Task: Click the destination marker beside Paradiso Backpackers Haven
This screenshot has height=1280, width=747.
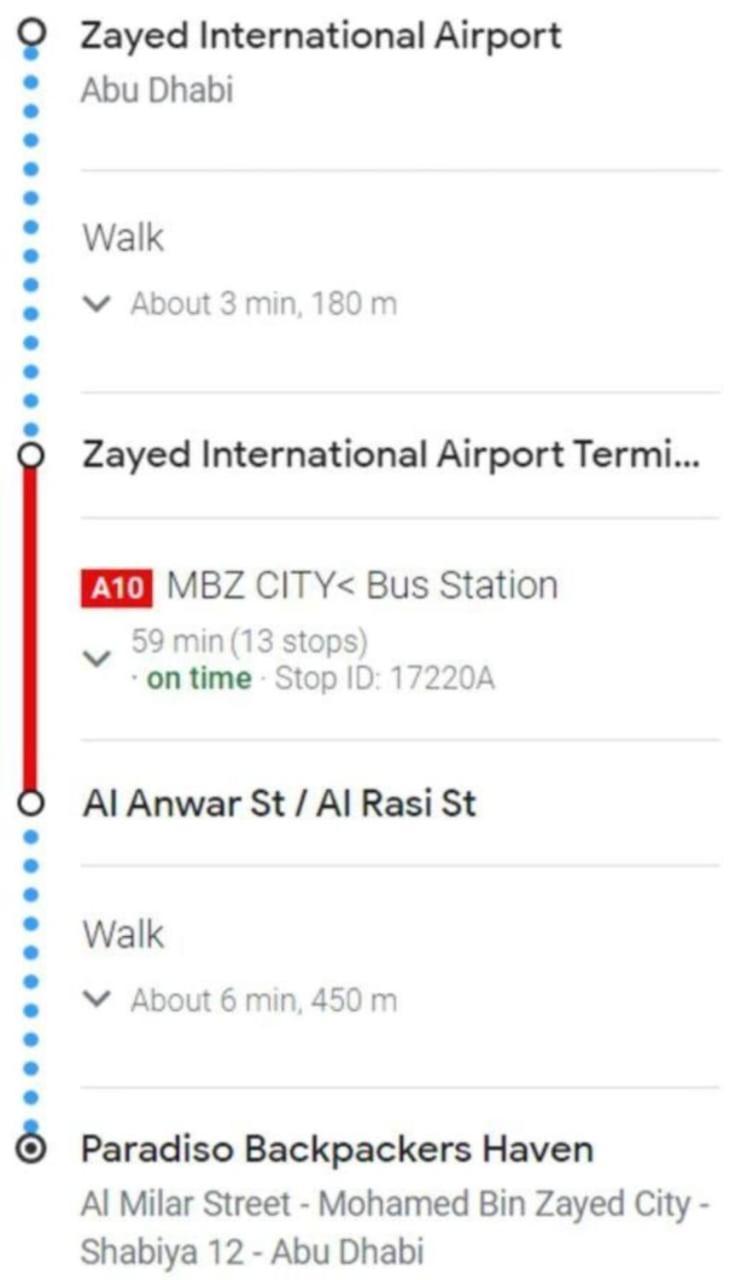Action: [32, 1151]
